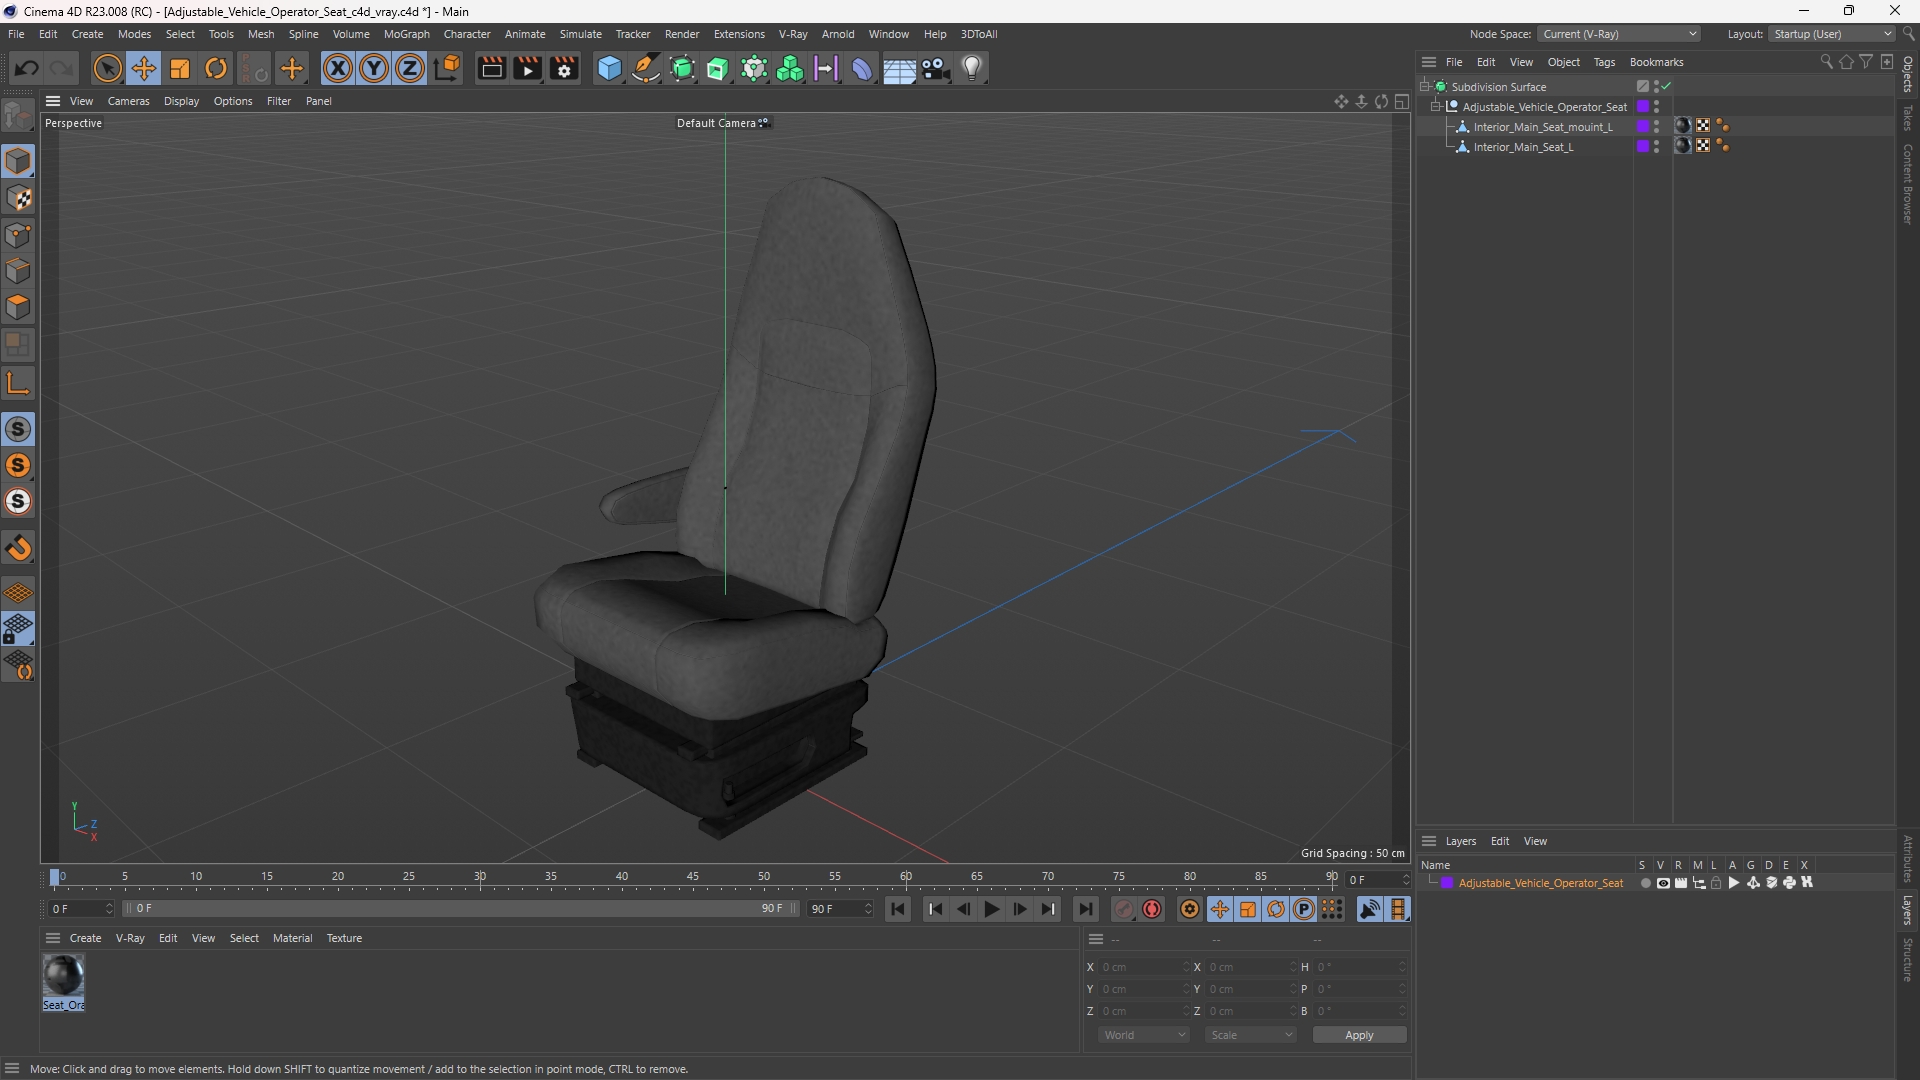Toggle Autokeying button
This screenshot has height=1080, width=1920.
[x=1152, y=909]
